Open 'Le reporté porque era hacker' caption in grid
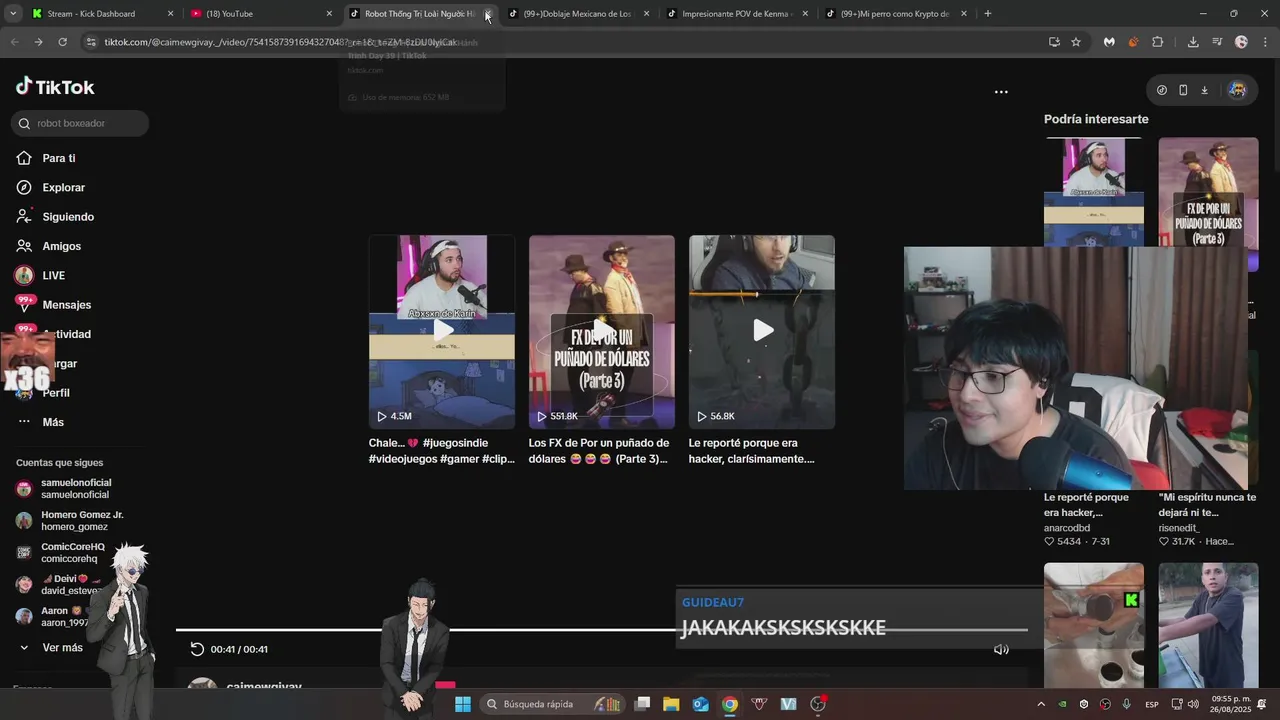The width and height of the screenshot is (1280, 720). click(752, 451)
